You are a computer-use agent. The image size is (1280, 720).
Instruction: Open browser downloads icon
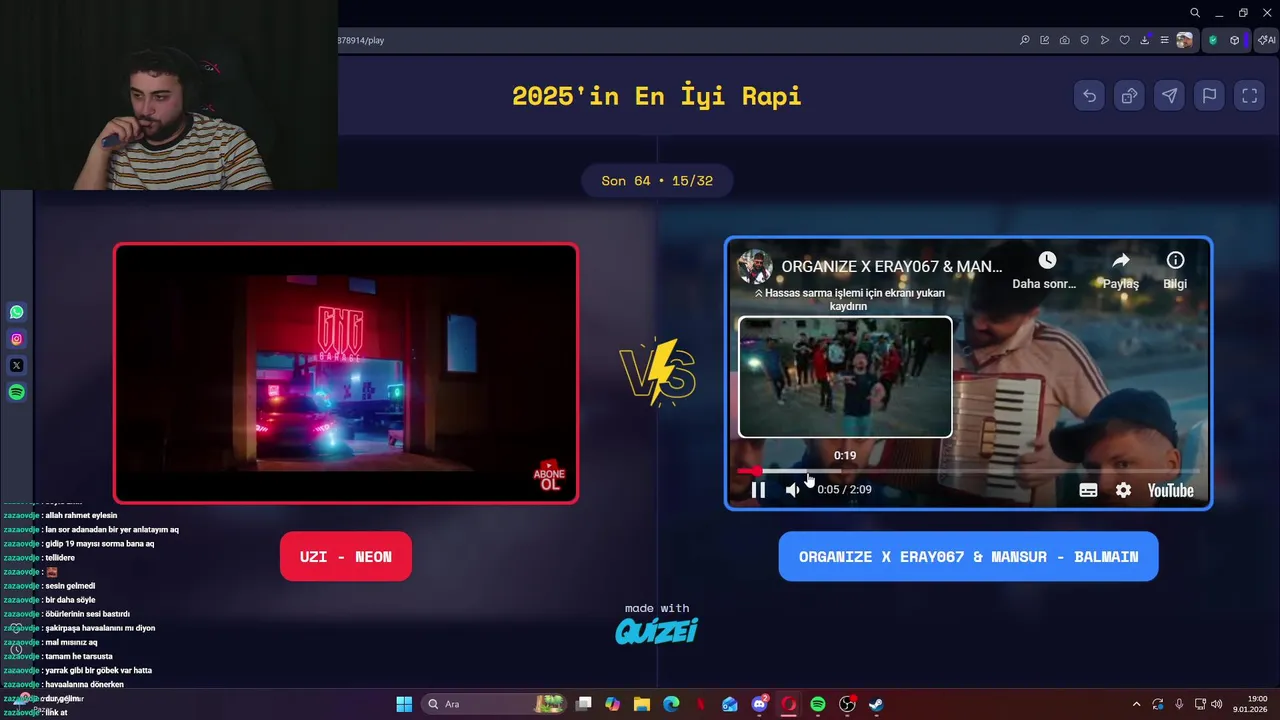pyautogui.click(x=1144, y=40)
